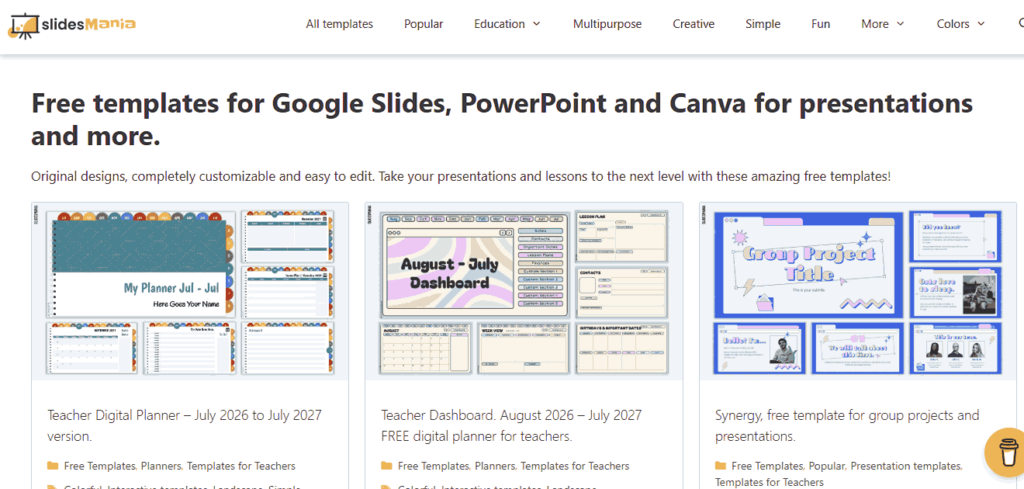Expand the Education menu chevron
Image resolution: width=1024 pixels, height=489 pixels.
[537, 24]
